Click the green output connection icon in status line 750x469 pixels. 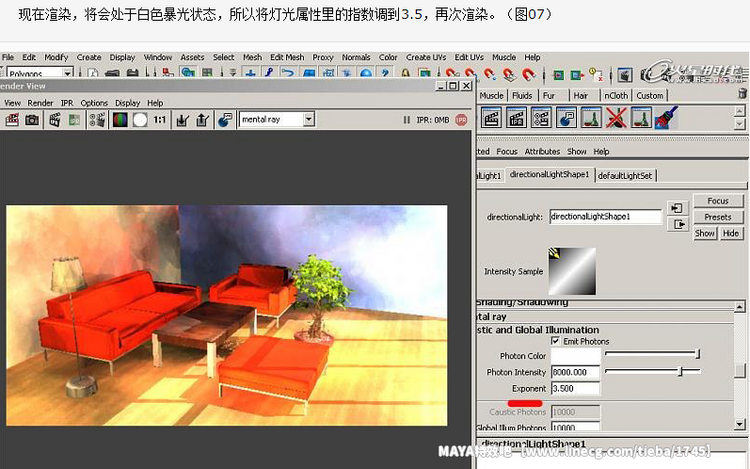point(577,75)
